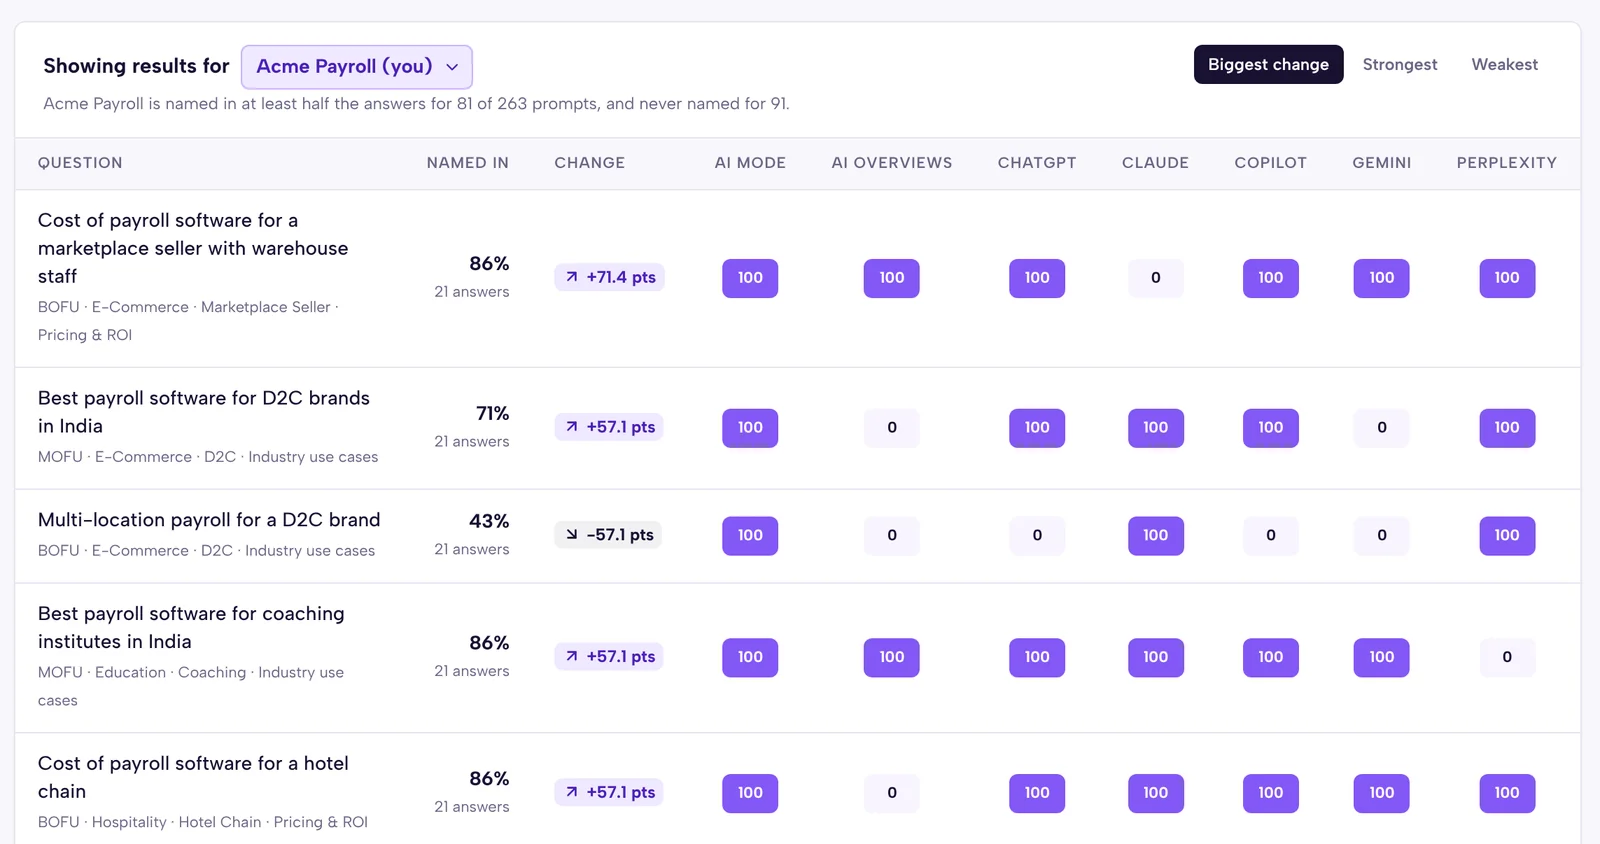Click the -57.1 pts downward change badge

tap(609, 535)
